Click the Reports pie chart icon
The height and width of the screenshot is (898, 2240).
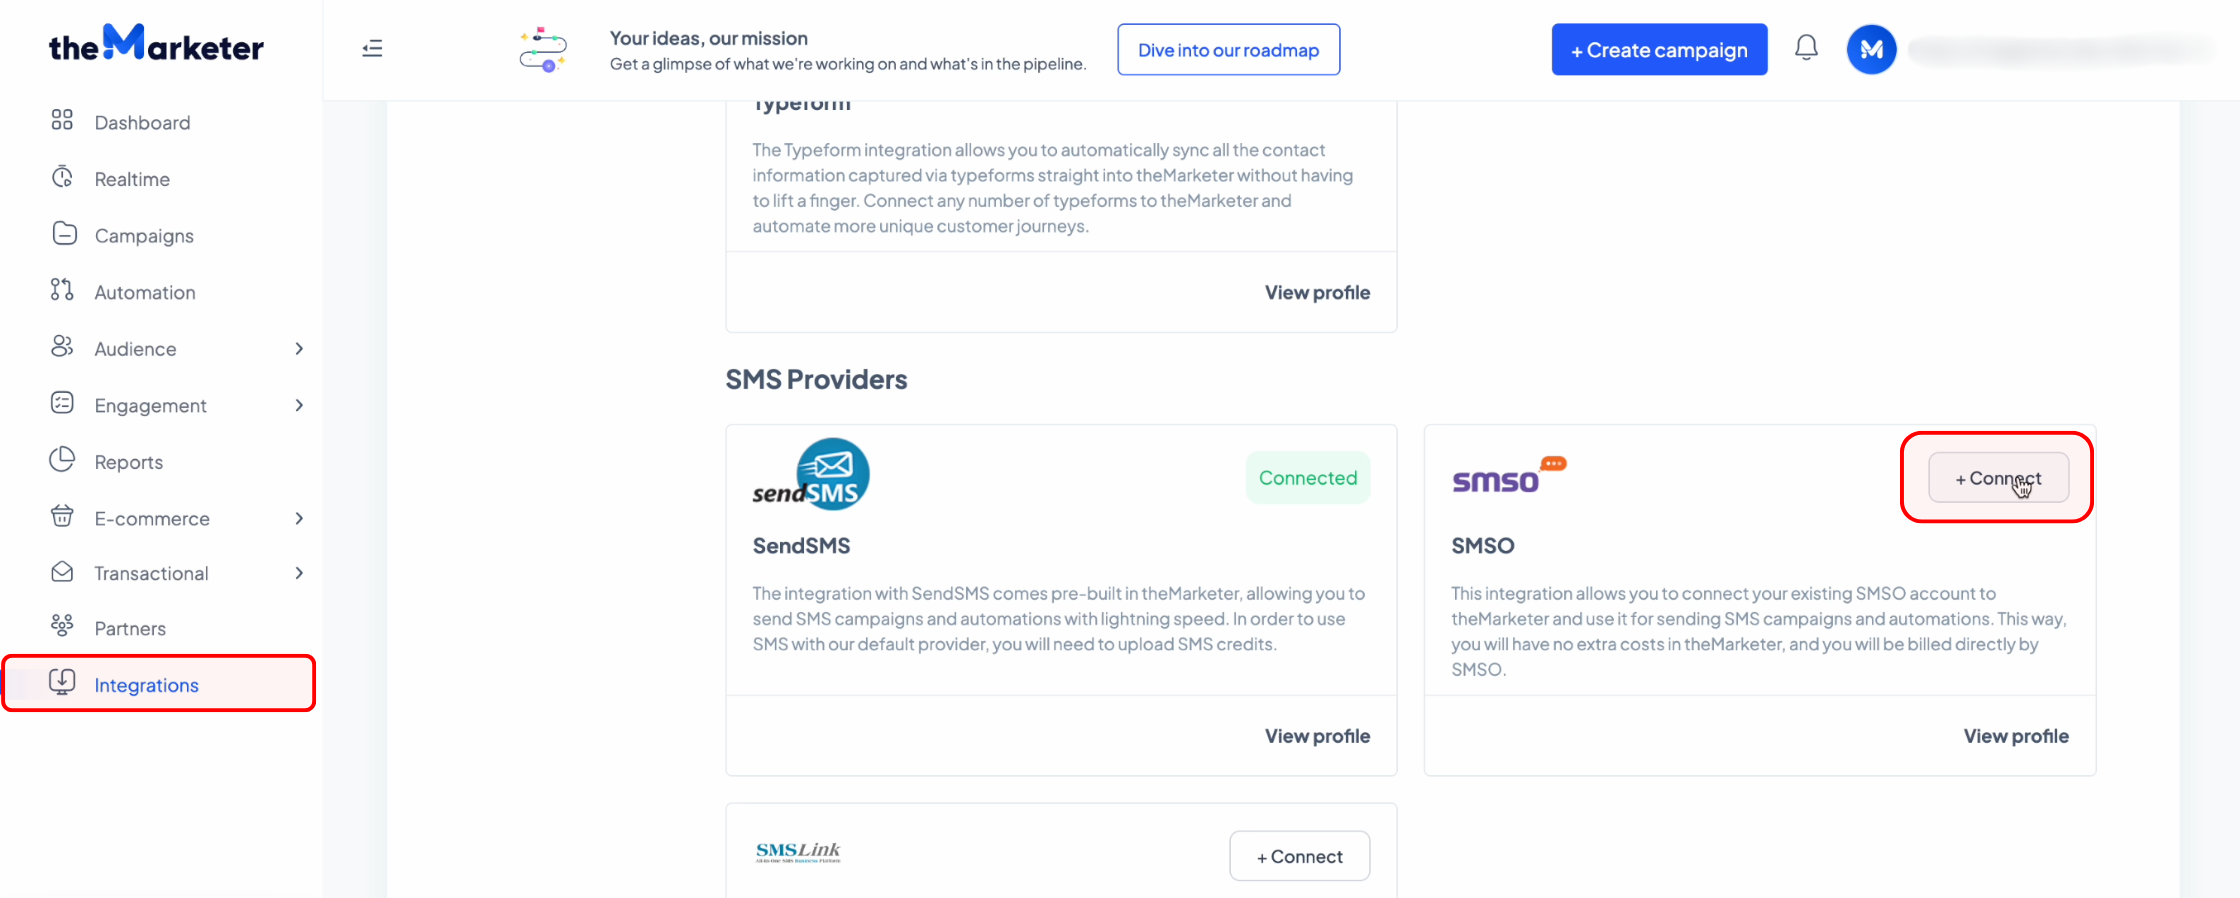62,460
